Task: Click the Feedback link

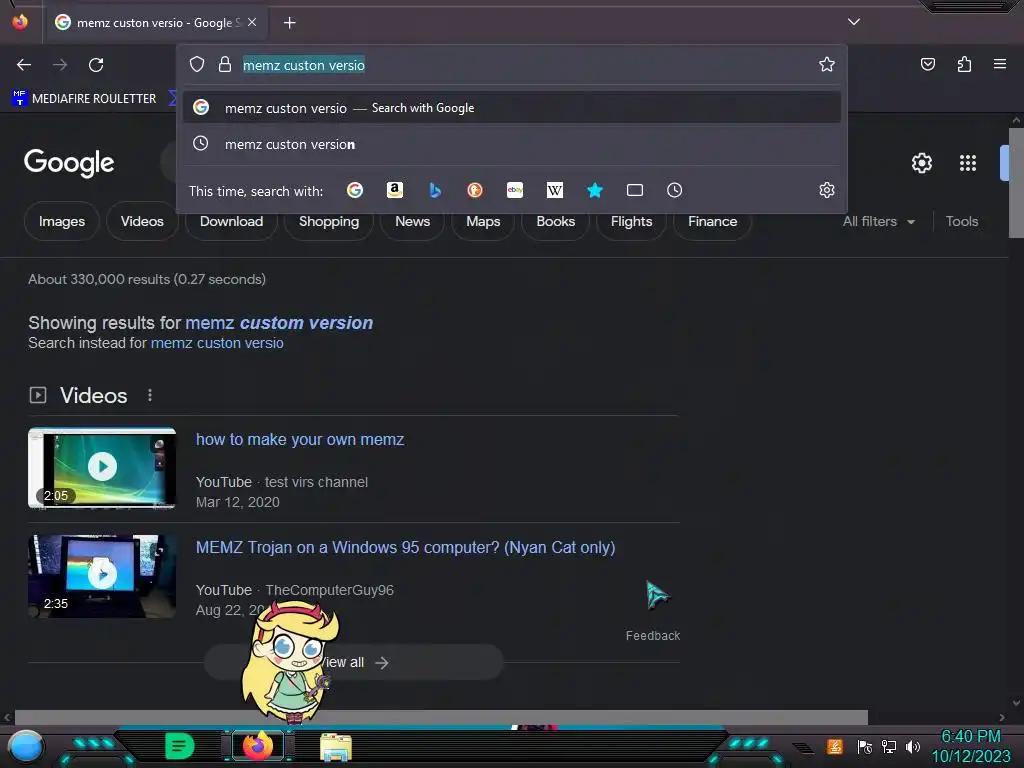Action: click(652, 635)
